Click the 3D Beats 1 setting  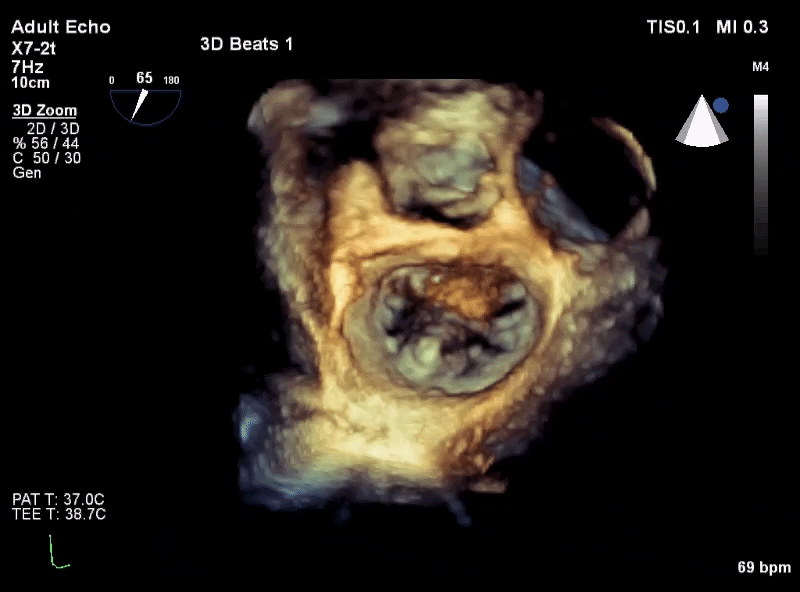[x=246, y=44]
